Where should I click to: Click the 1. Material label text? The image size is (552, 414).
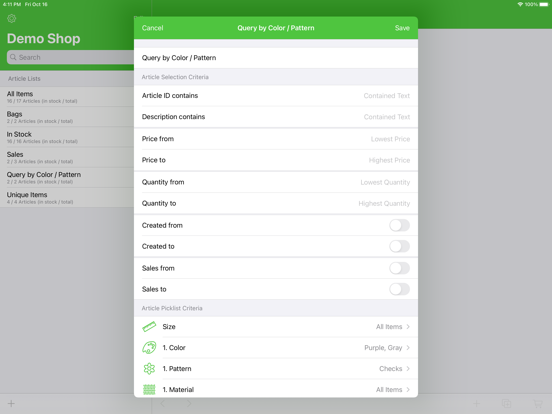click(178, 389)
